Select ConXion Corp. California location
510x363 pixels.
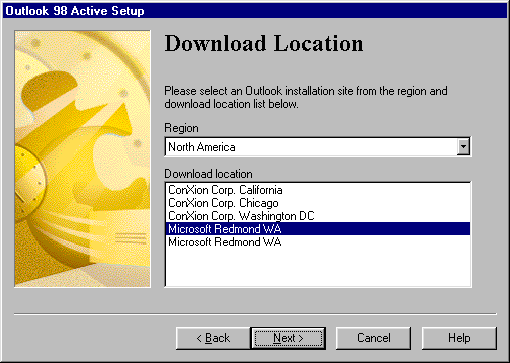[318, 190]
